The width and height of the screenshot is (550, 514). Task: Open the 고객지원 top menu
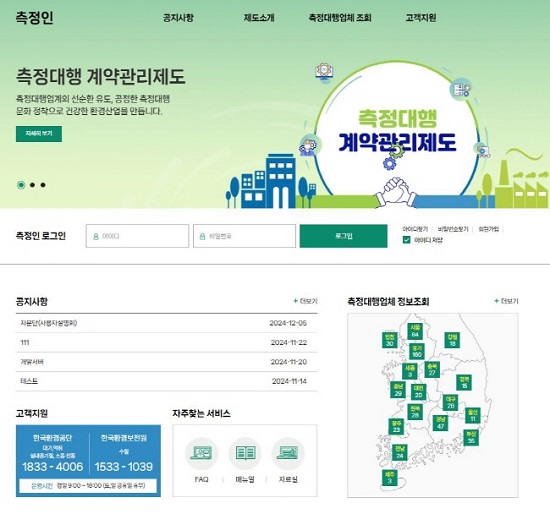pyautogui.click(x=421, y=18)
